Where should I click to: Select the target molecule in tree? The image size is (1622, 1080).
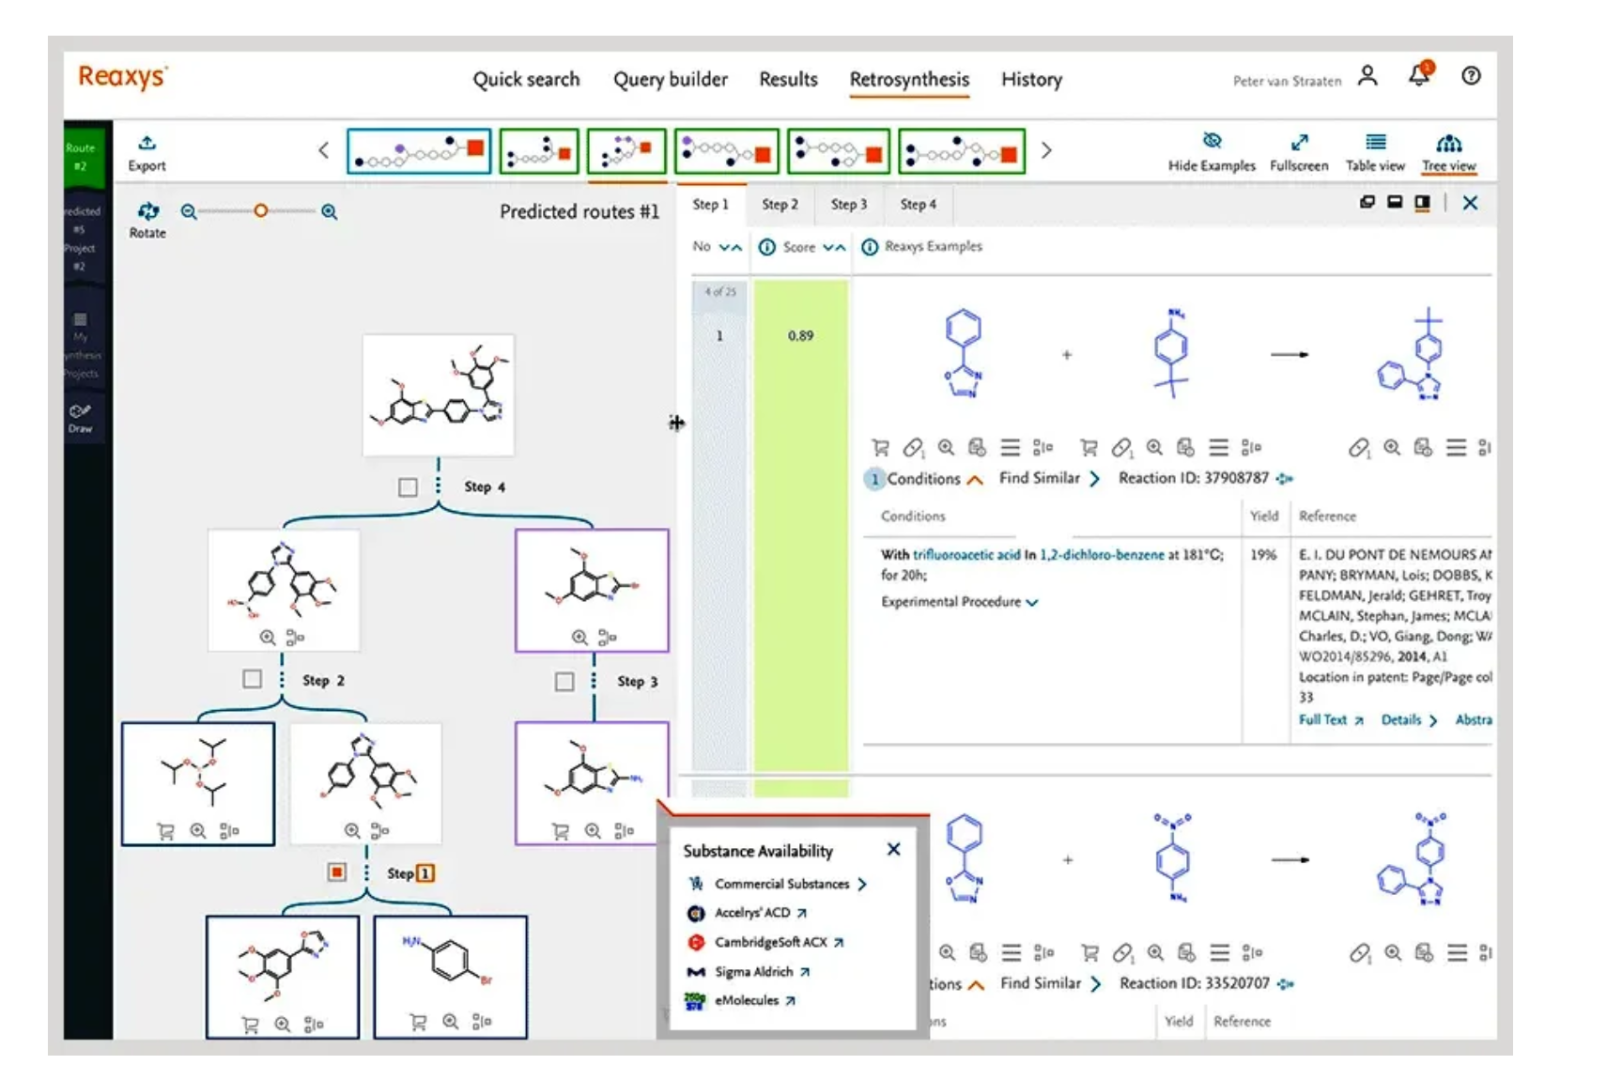438,395
